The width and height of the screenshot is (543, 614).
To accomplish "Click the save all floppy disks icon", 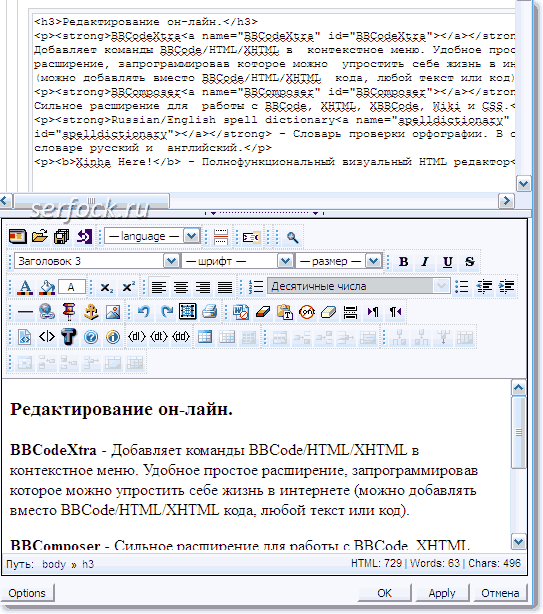I will (x=61, y=237).
